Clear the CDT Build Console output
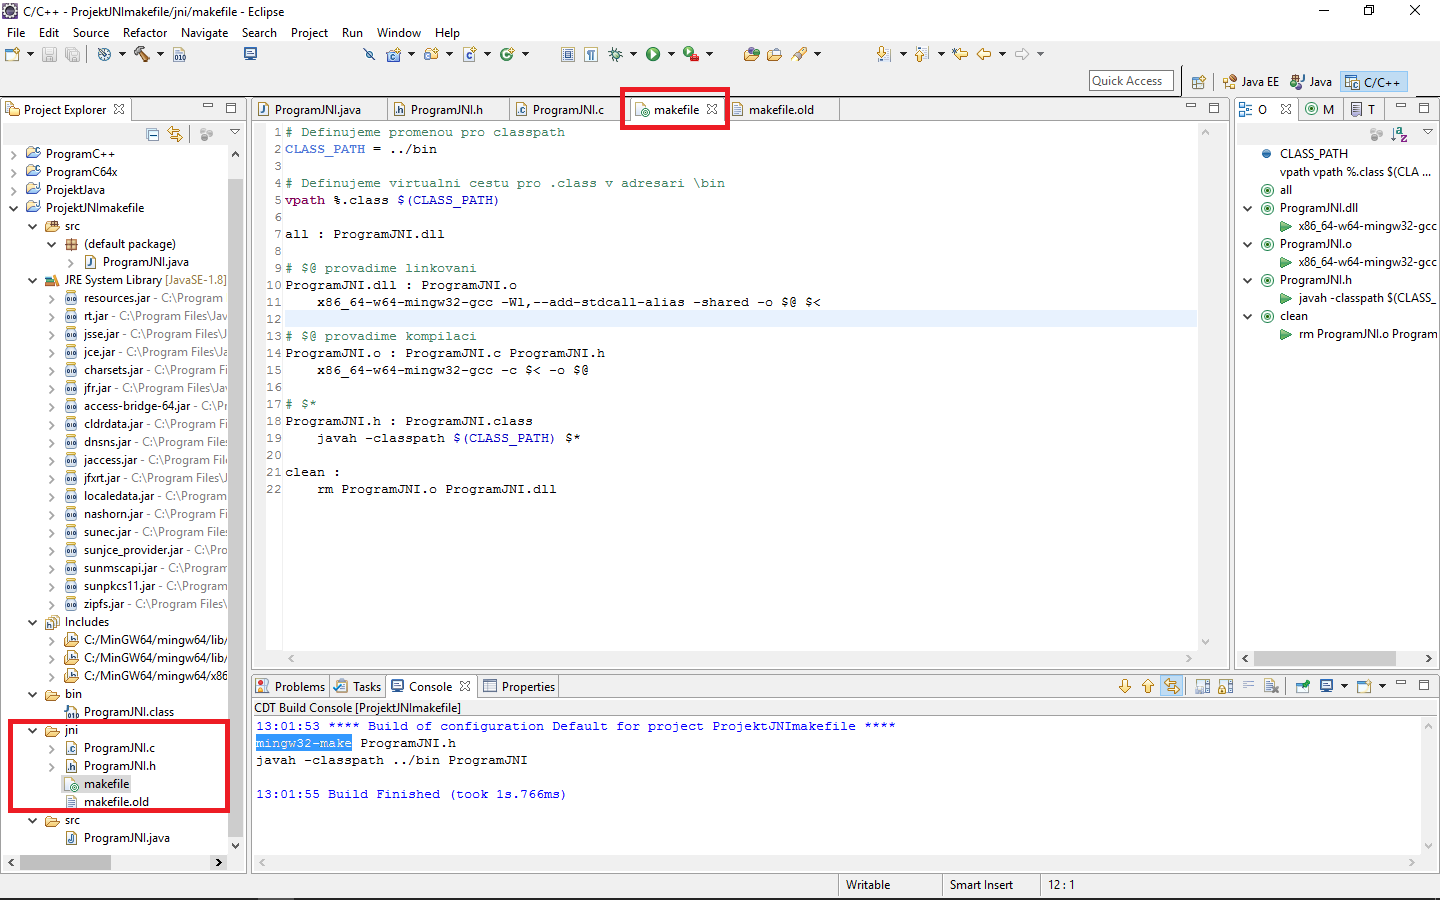Viewport: 1440px width, 900px height. pos(1272,686)
